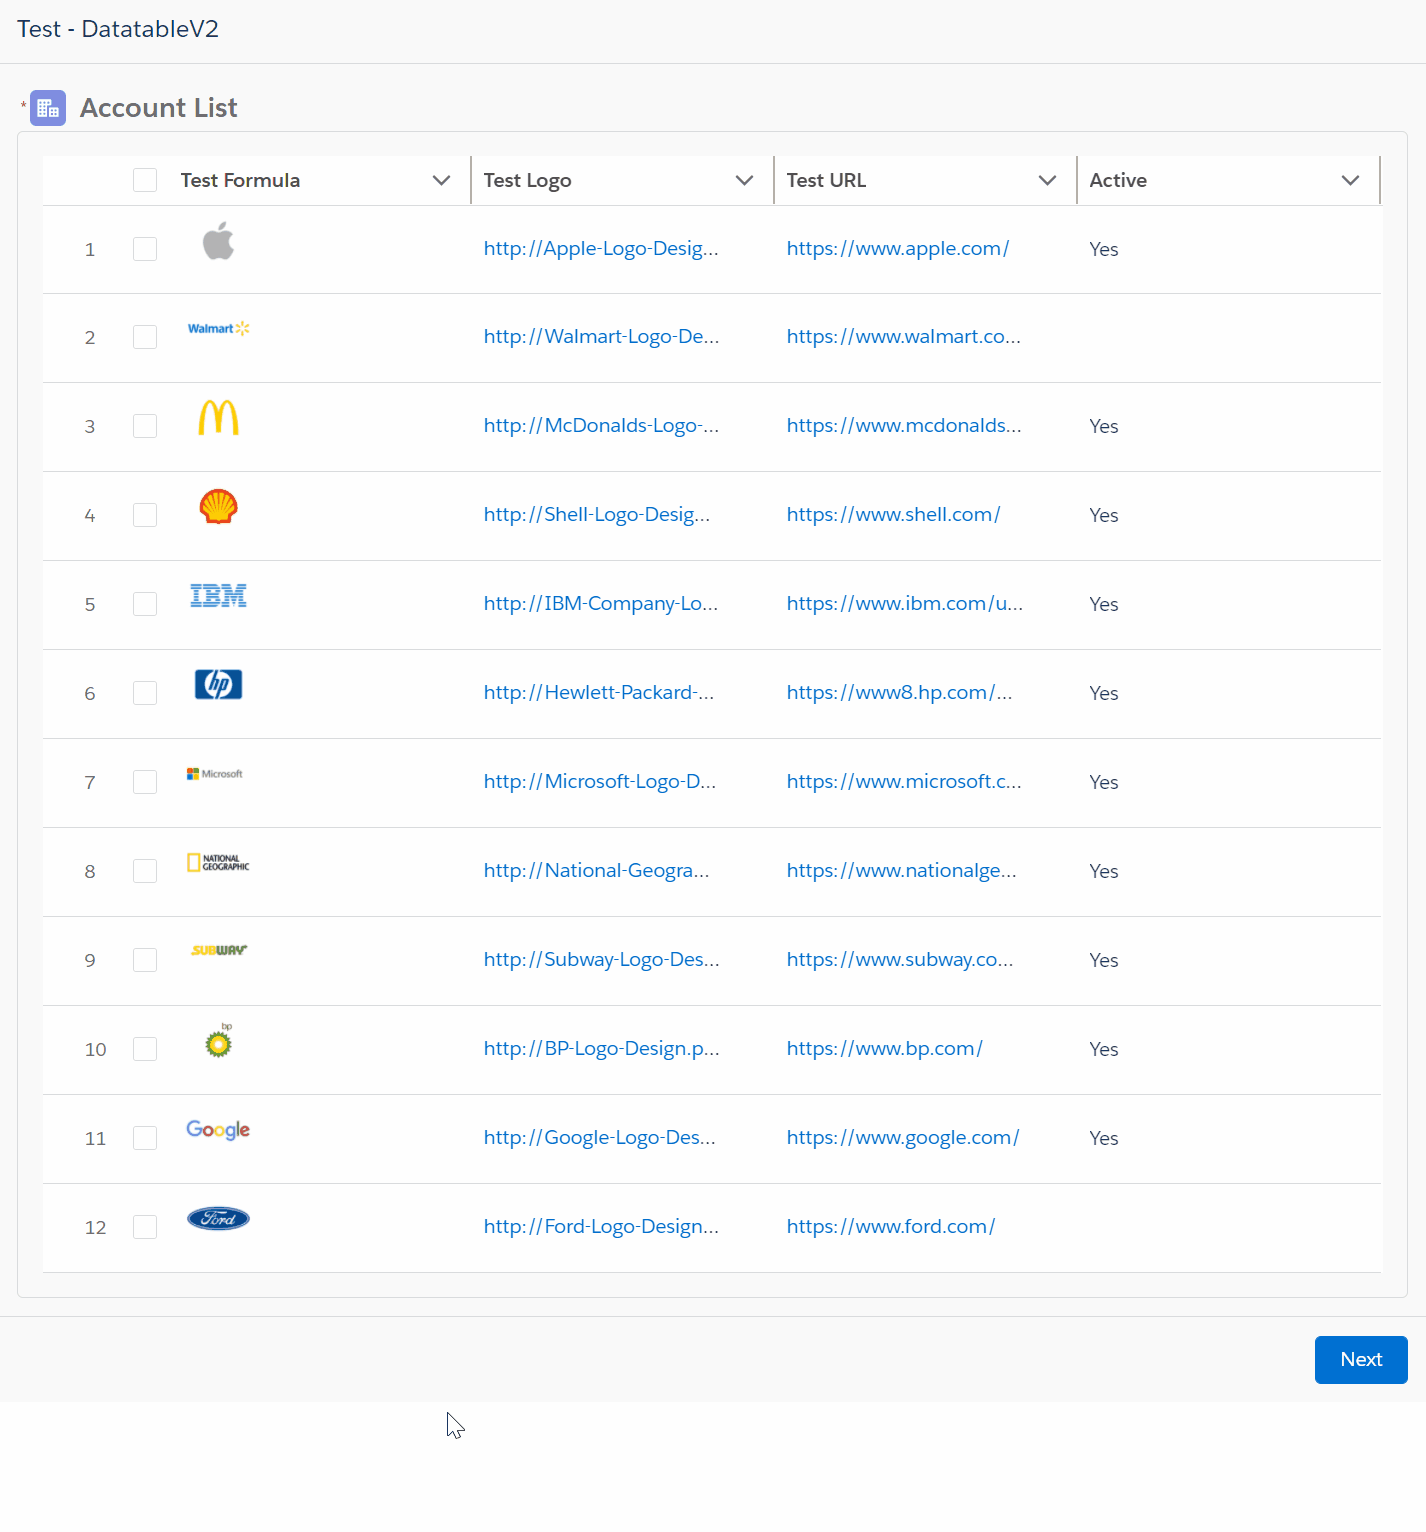
Task: Check the checkbox for row 1 (Apple)
Action: tap(145, 249)
